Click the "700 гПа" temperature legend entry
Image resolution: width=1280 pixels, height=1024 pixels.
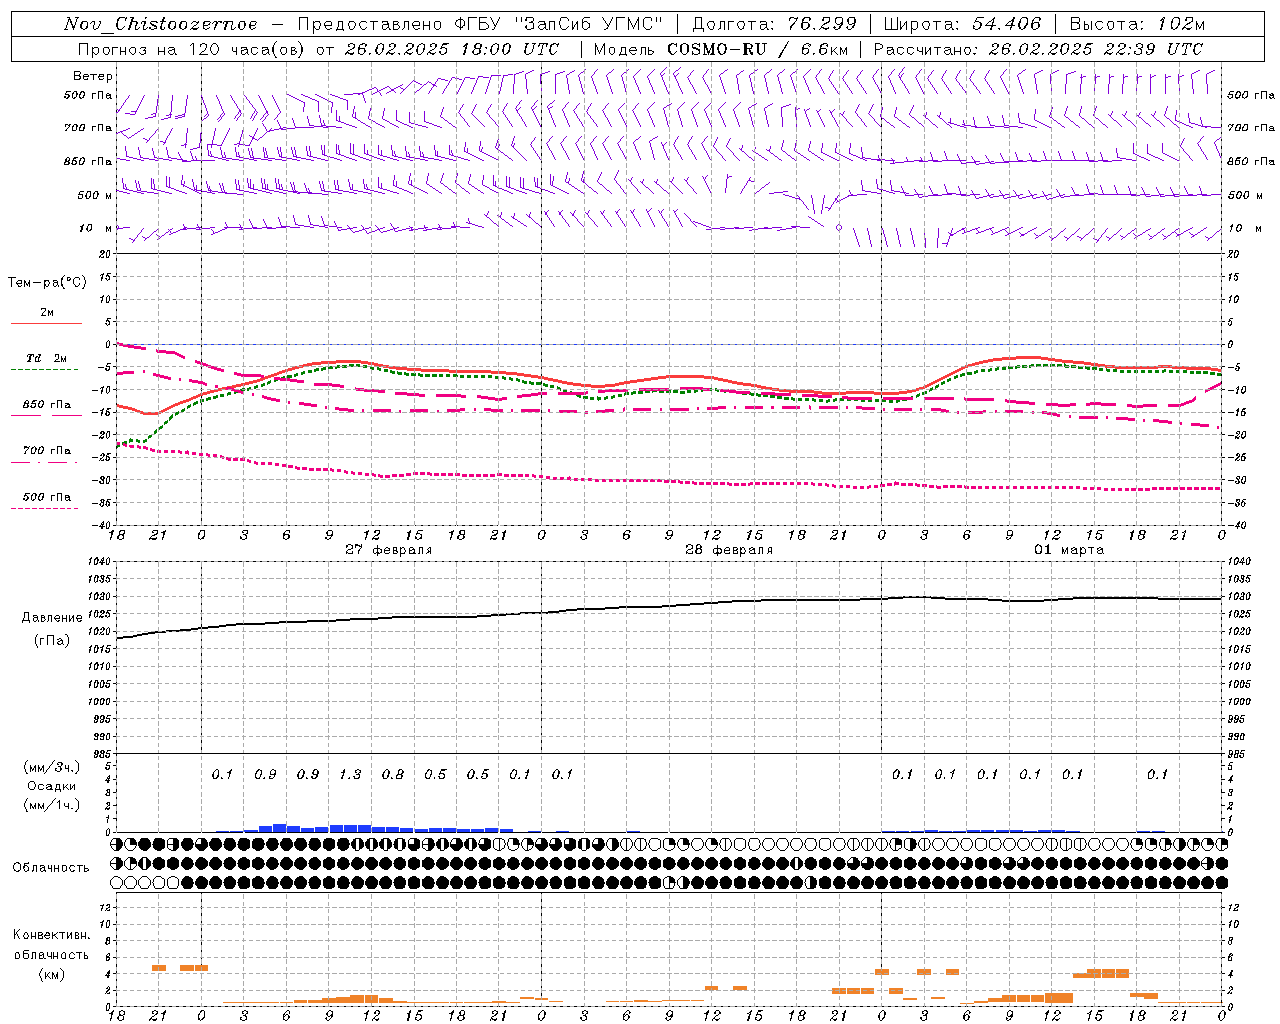(47, 451)
